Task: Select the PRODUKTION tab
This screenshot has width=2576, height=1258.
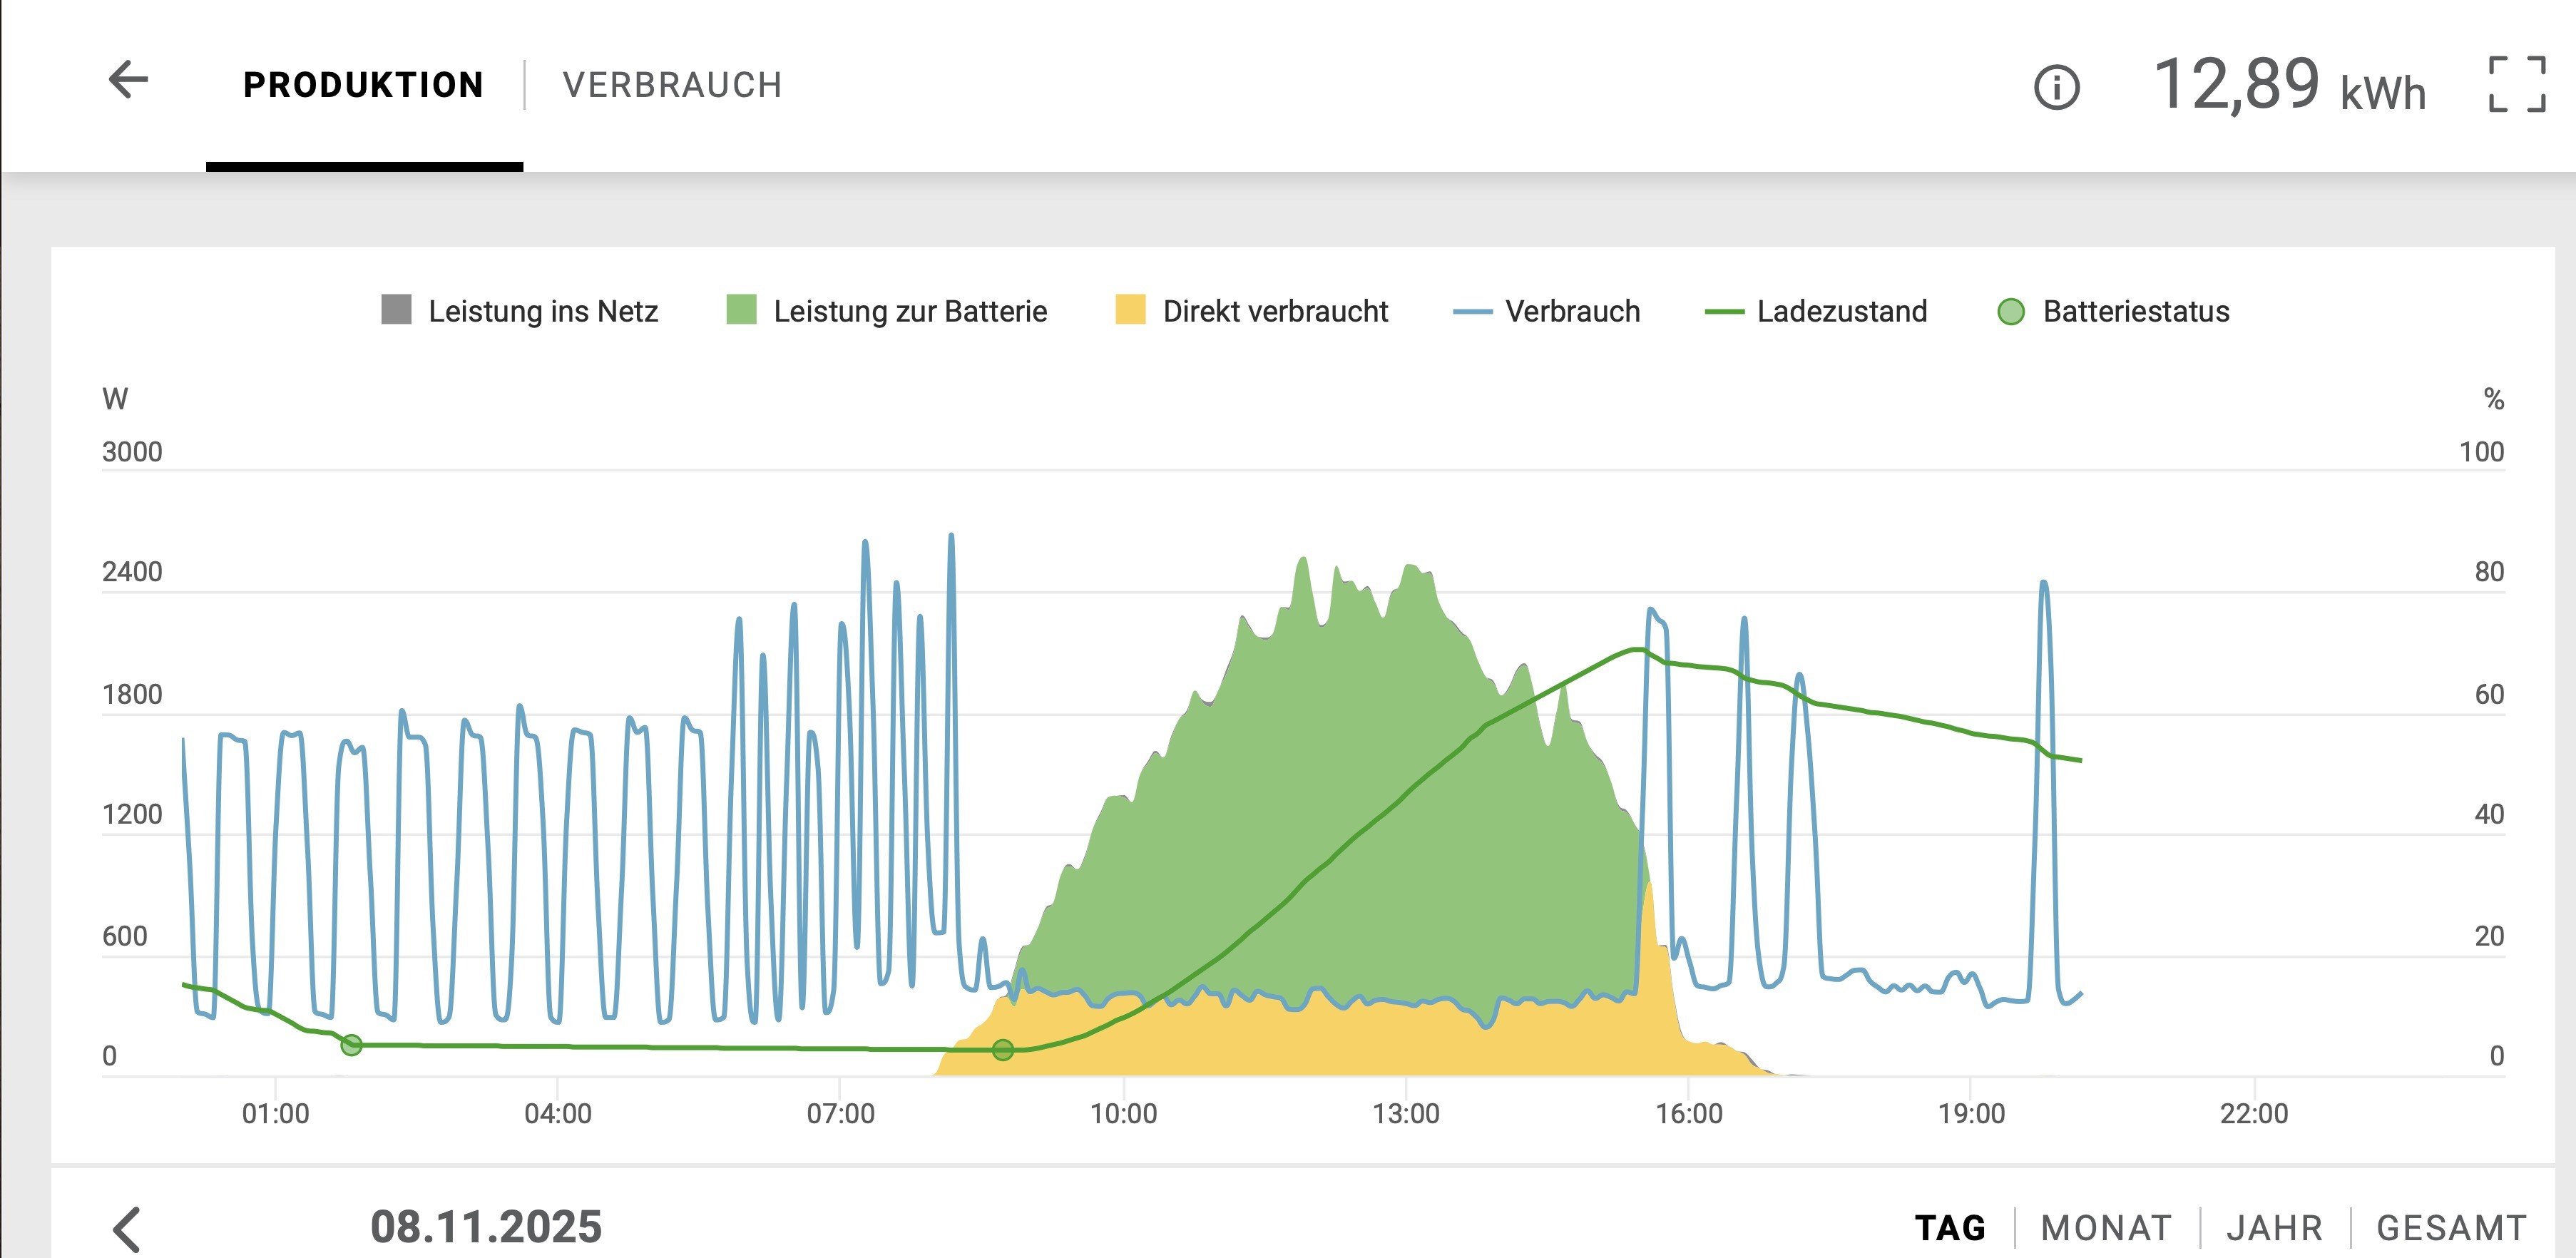Action: coord(364,85)
